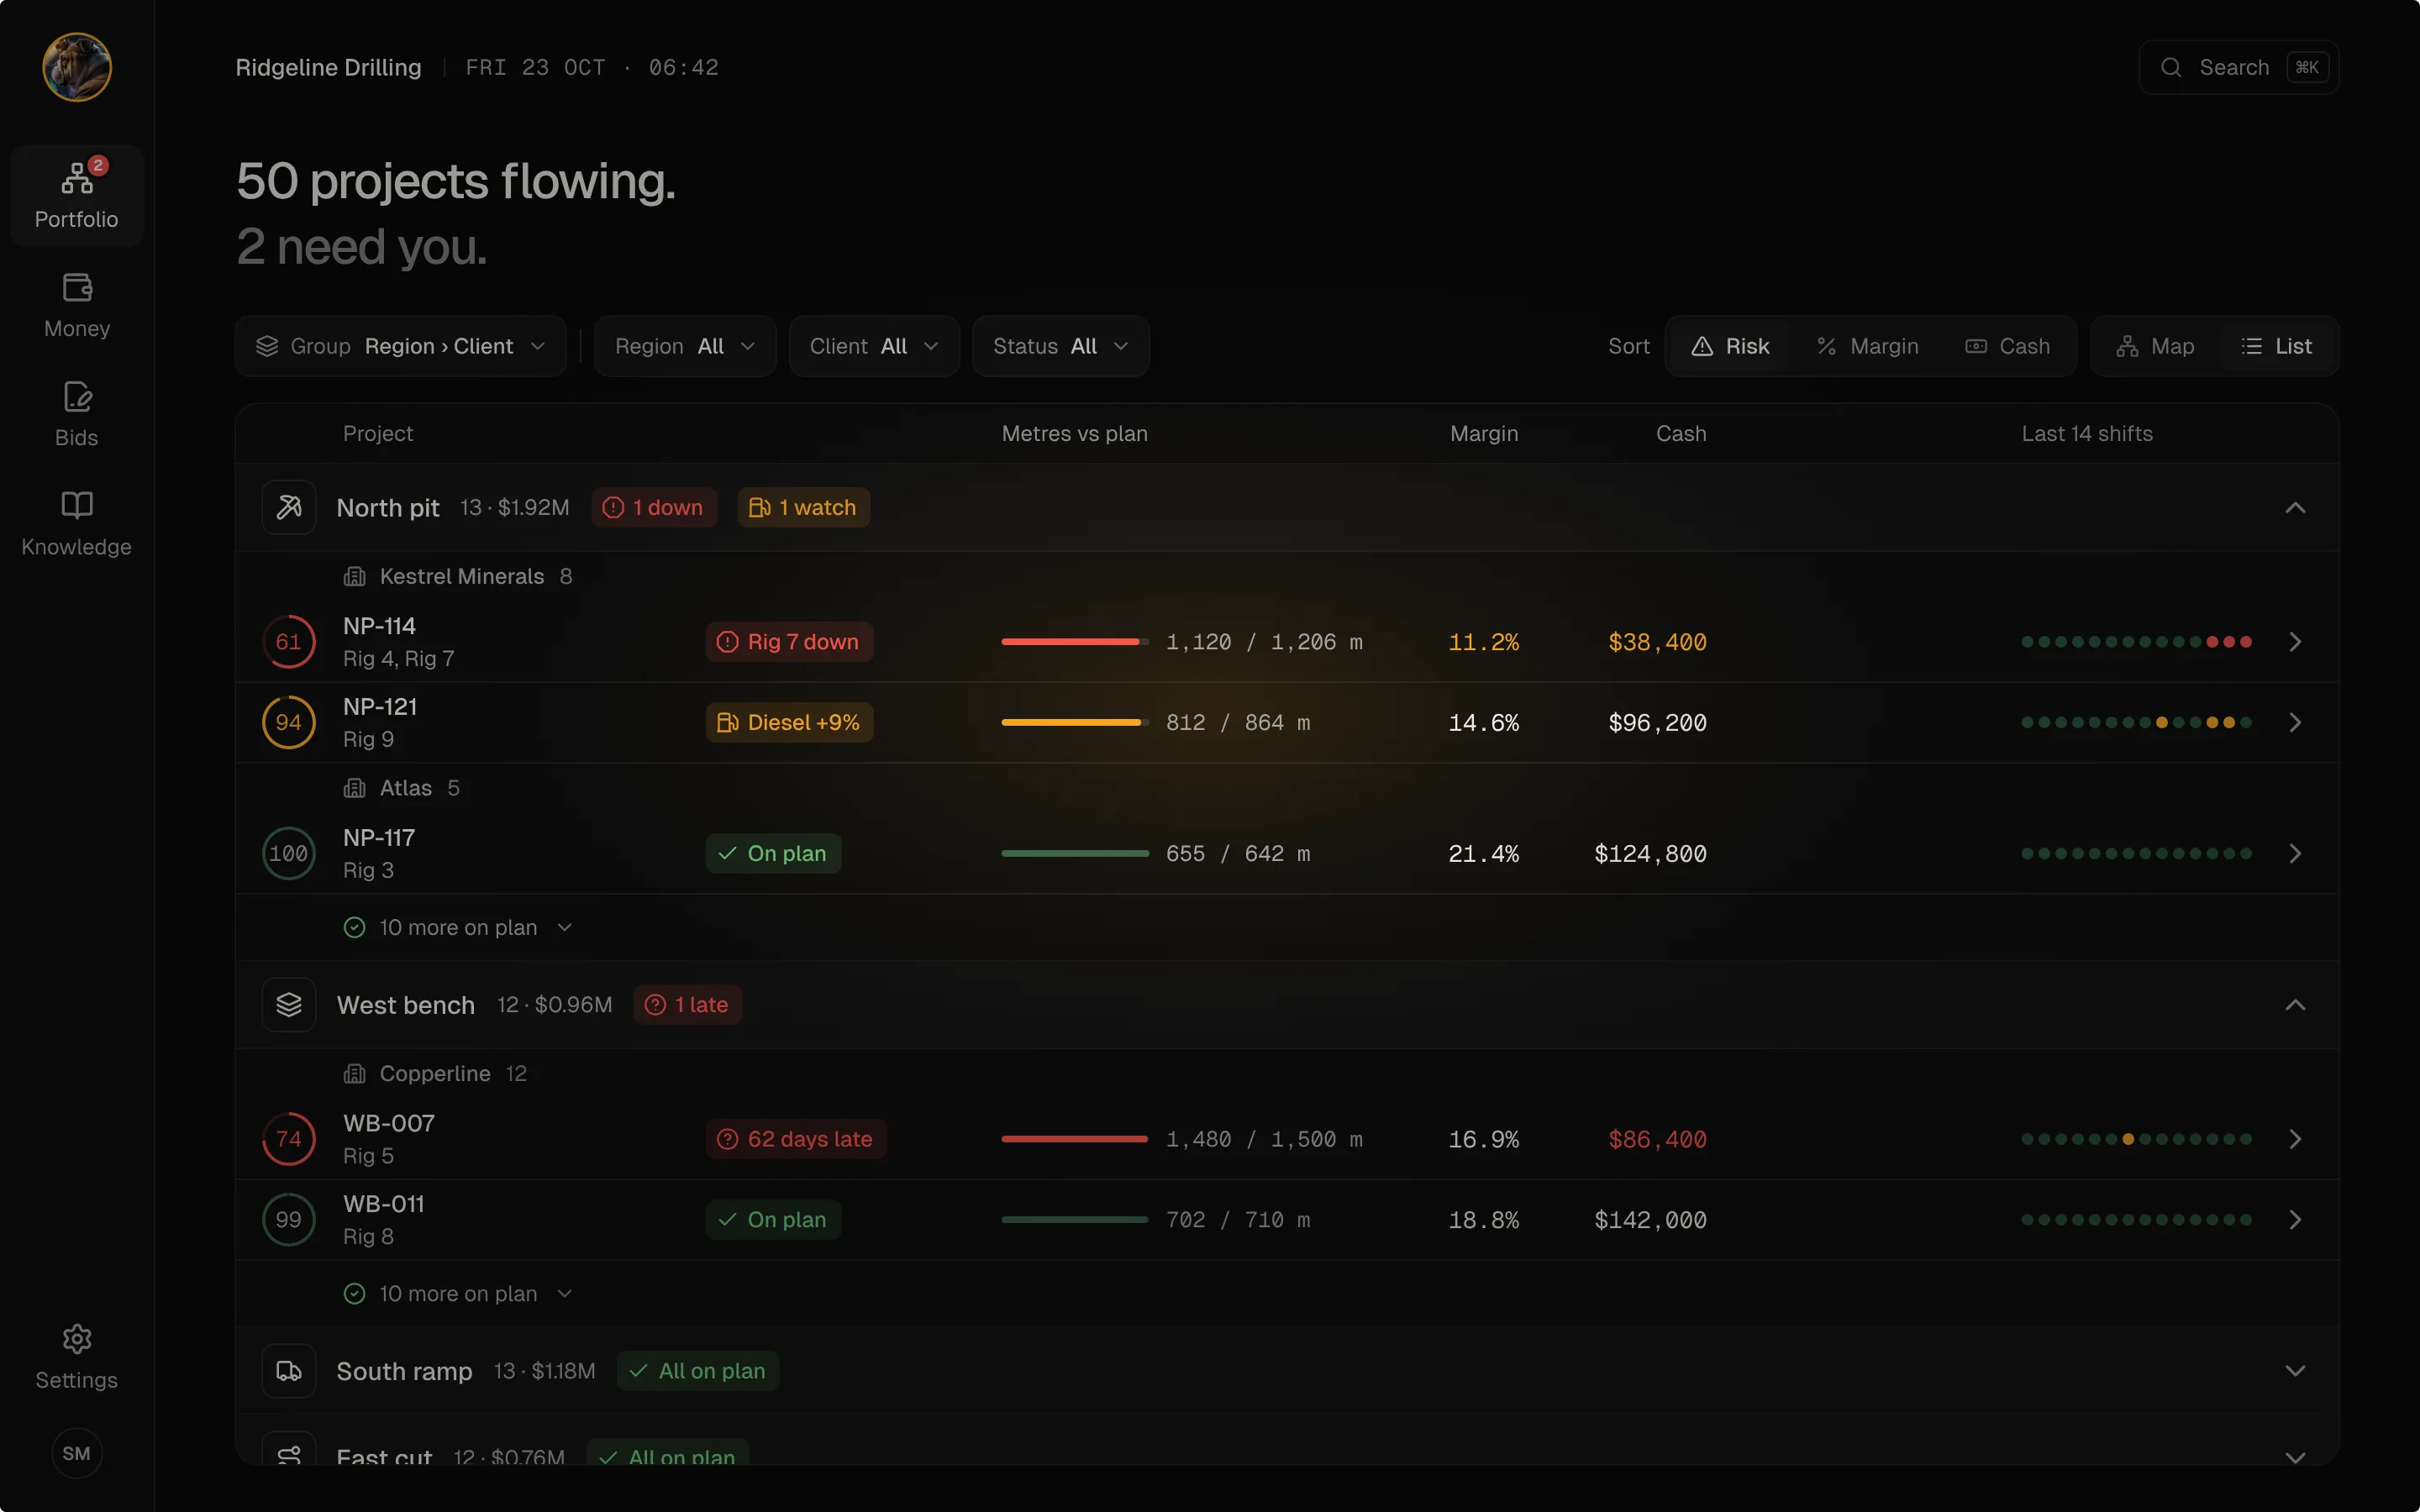Click the 1 late tag on West bench
The height and width of the screenshot is (1512, 2420).
click(687, 1005)
